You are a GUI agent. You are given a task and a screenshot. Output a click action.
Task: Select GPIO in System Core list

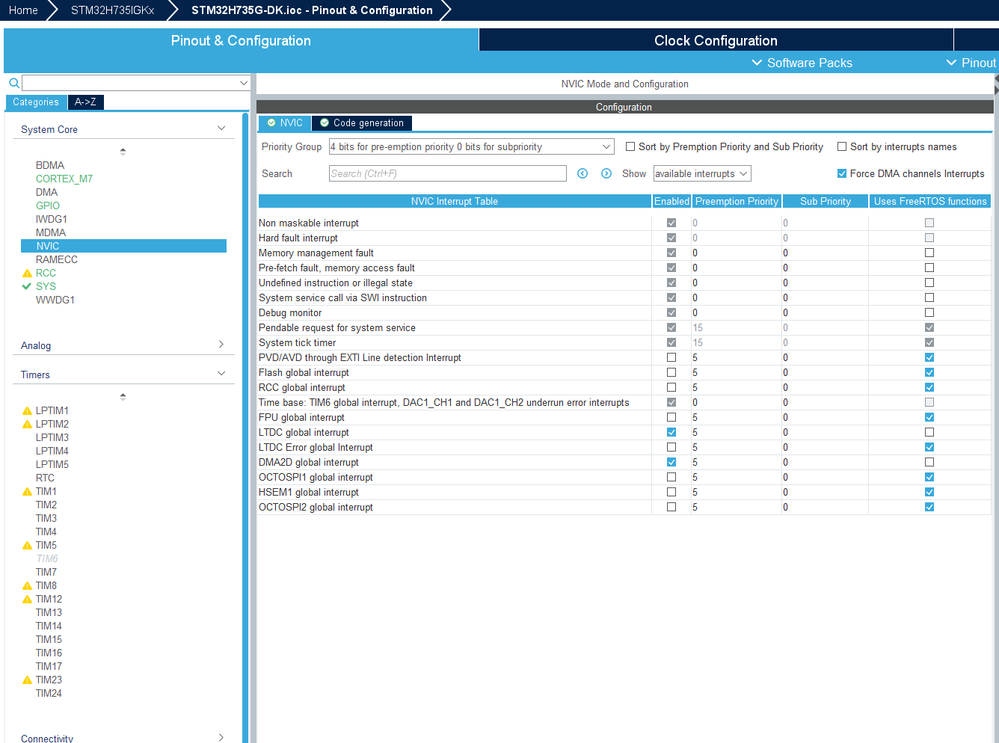(x=48, y=206)
